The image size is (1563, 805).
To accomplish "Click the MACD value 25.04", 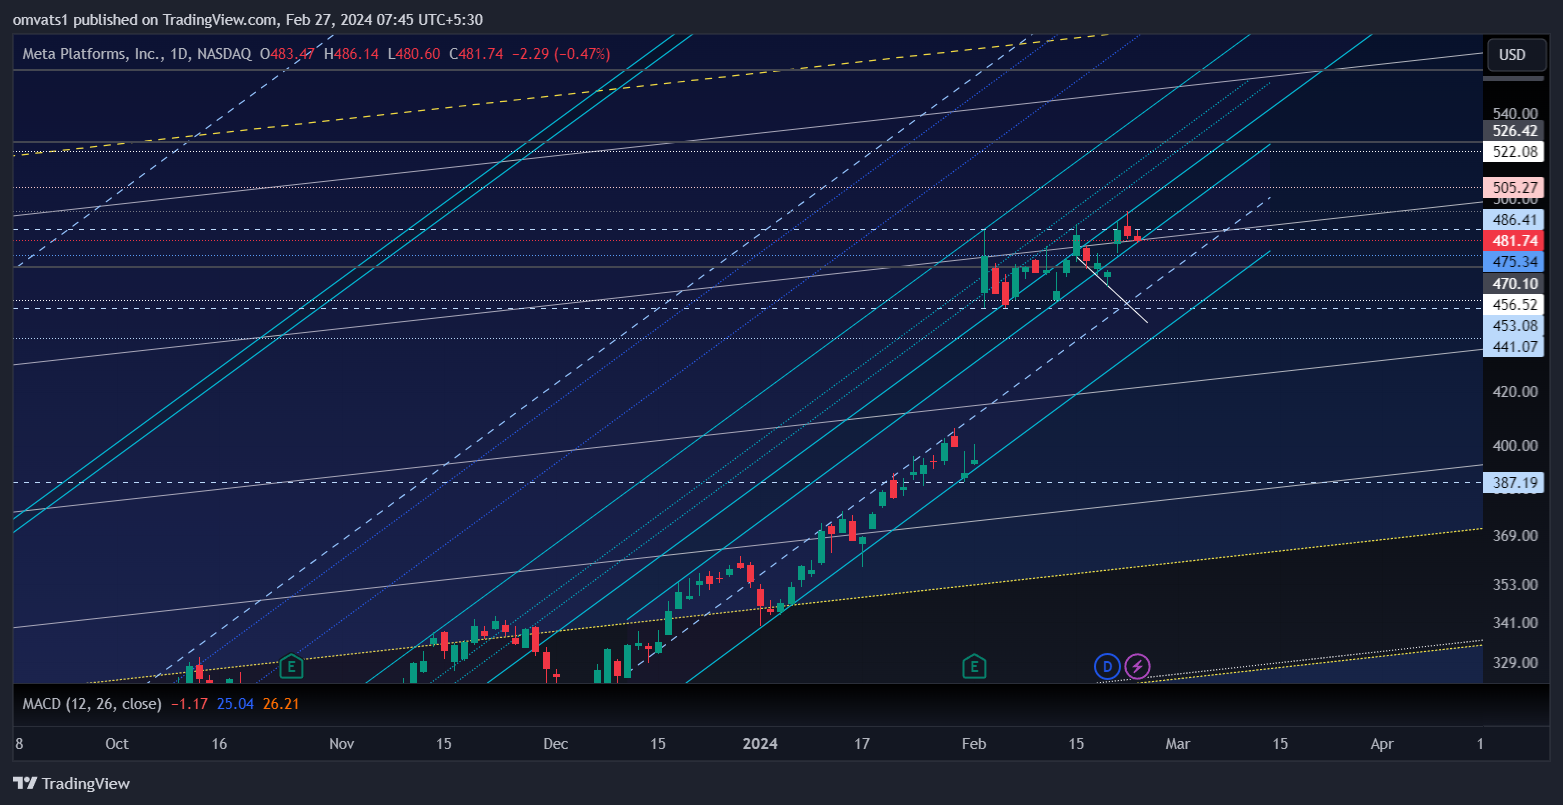I will tap(235, 704).
